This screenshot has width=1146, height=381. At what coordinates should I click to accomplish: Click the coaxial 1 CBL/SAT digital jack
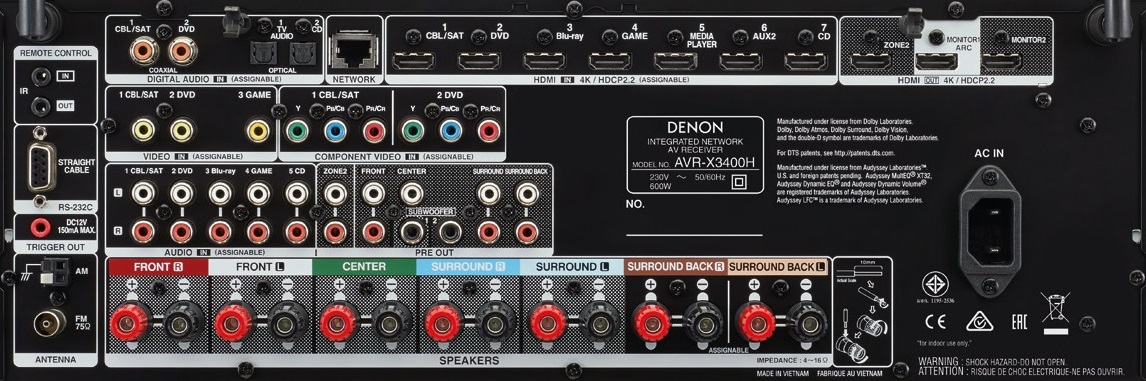coord(143,51)
